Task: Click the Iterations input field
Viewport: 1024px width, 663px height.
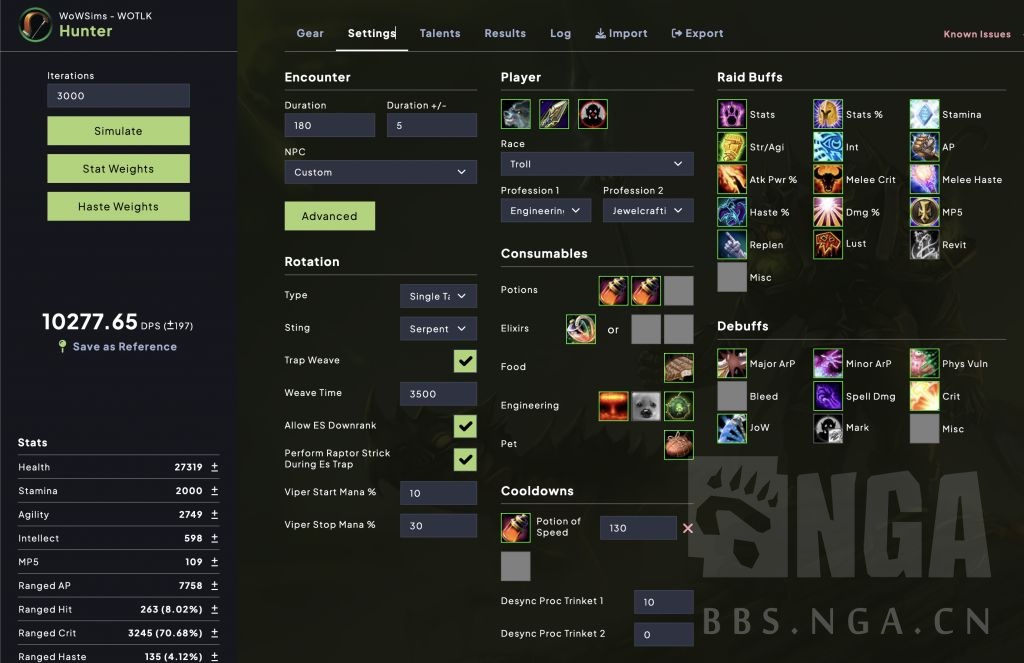Action: (118, 96)
